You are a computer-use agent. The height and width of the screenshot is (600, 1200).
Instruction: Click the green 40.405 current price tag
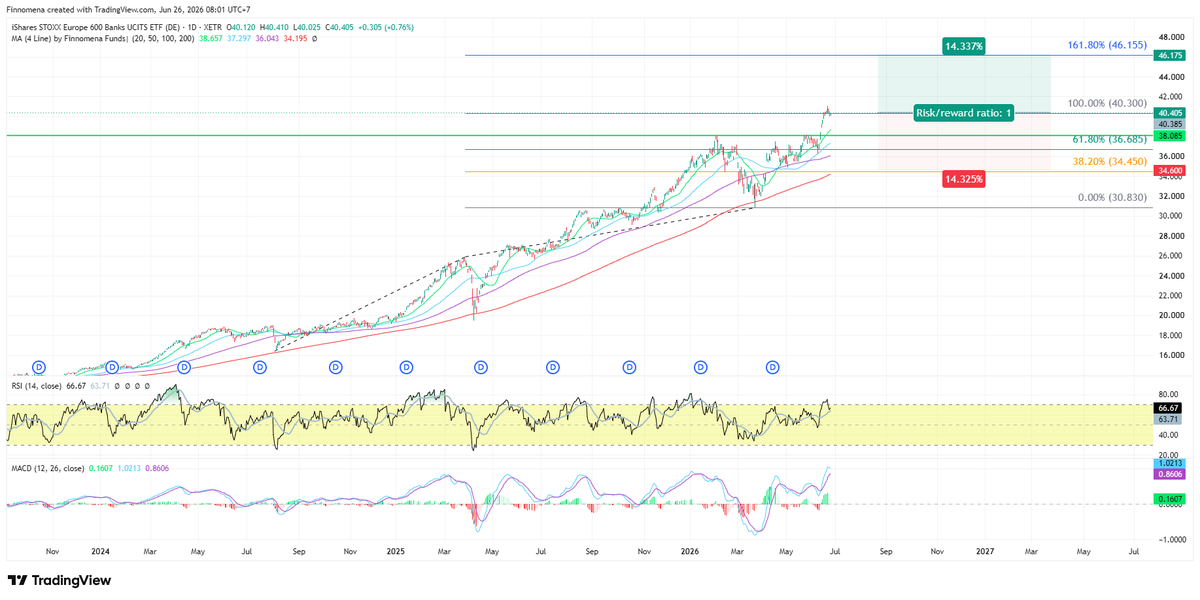tap(1170, 113)
